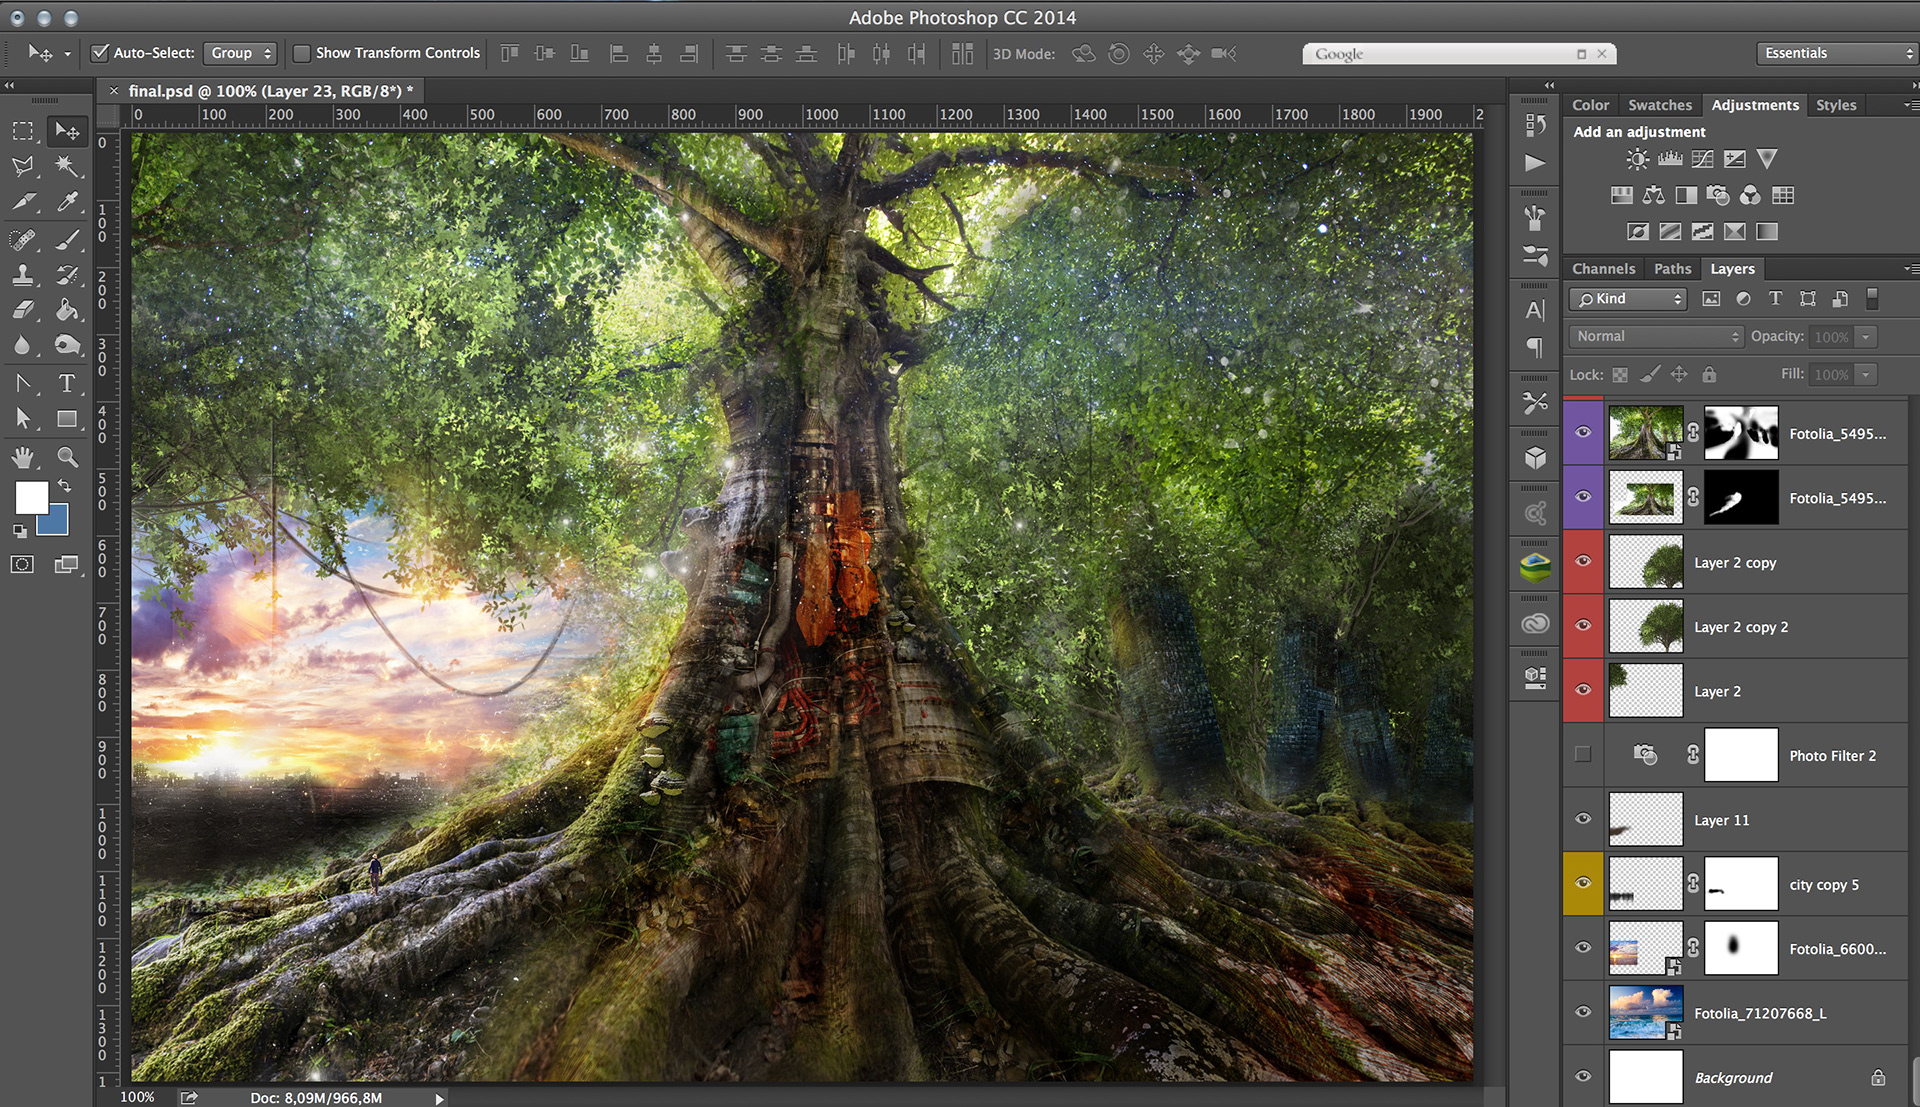Switch to the Paths tab
Screen dimensions: 1920x1107
coord(1672,269)
